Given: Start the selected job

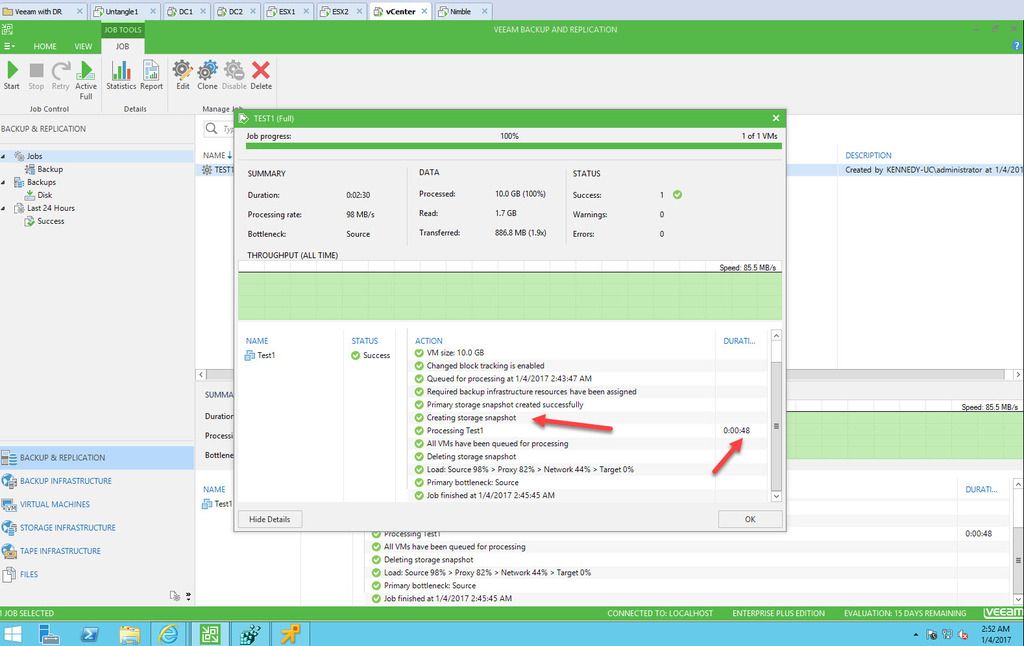Looking at the screenshot, I should (12, 75).
